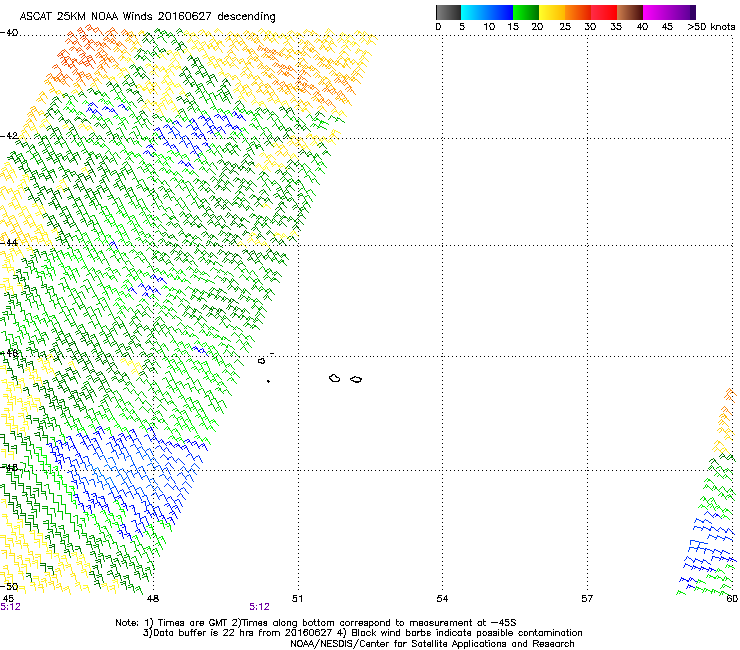The width and height of the screenshot is (740, 650).
Task: Click the 57 longitude axis label
Action: [x=587, y=599]
